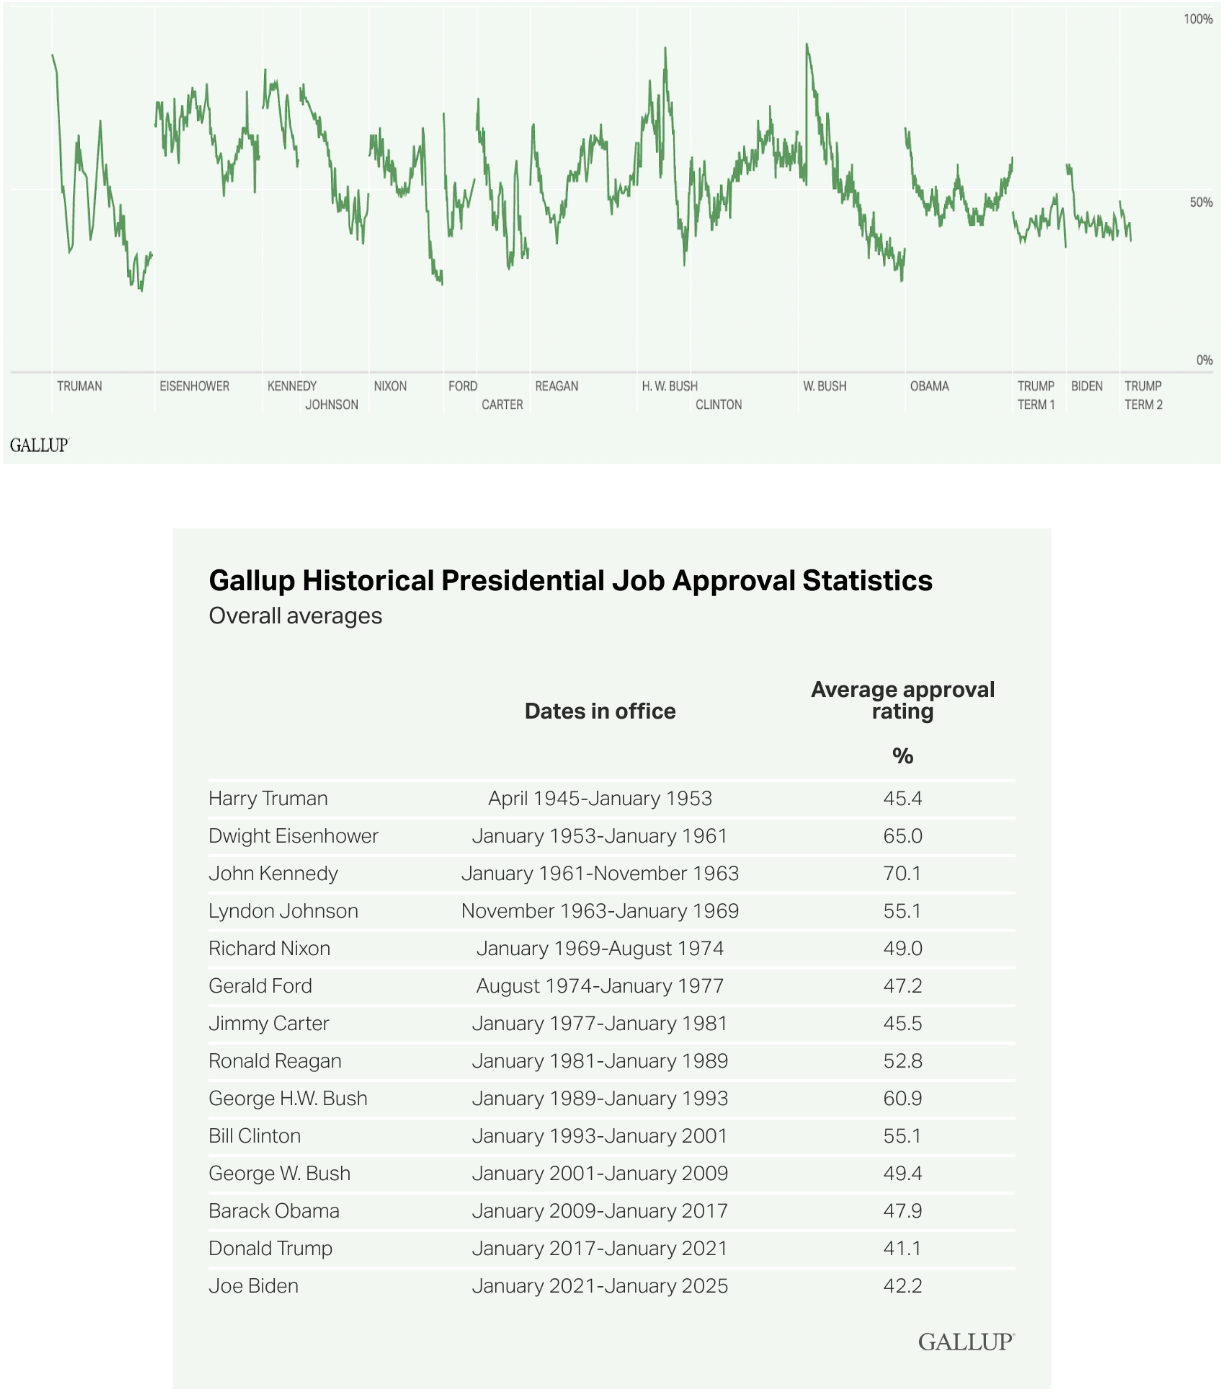Viewport: 1228px width, 1394px height.
Task: Click the GALLUP logo below the chart
Action: (x=39, y=446)
